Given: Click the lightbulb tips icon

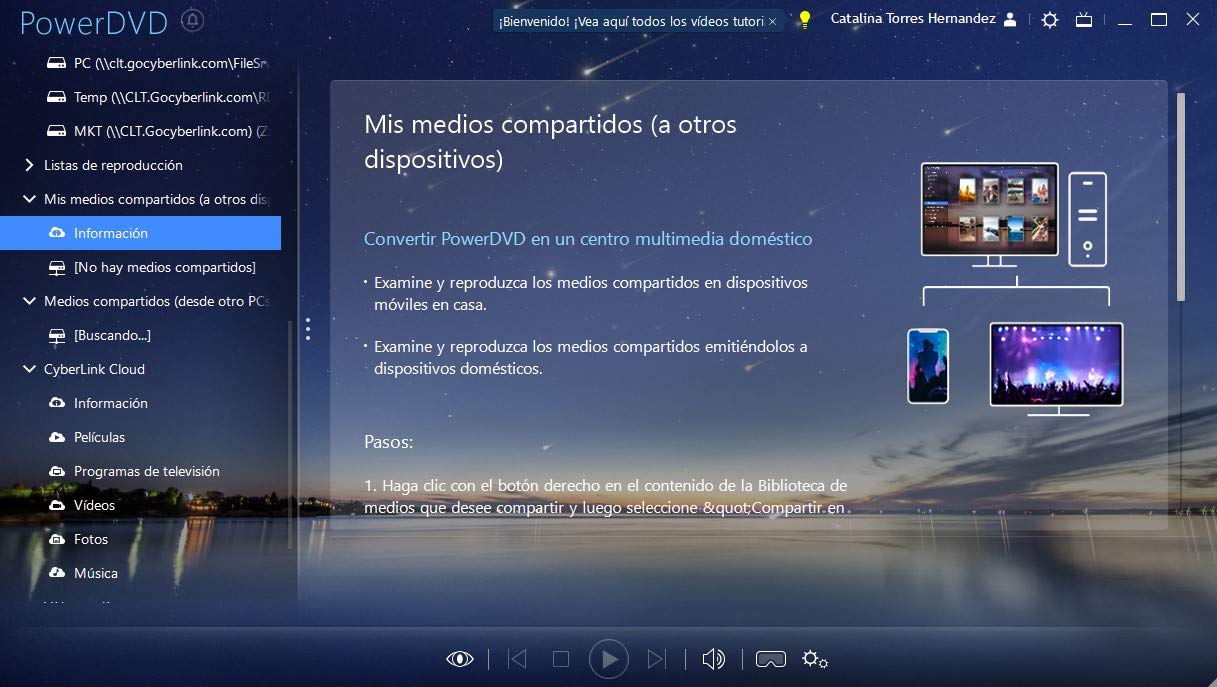Looking at the screenshot, I should tap(804, 20).
